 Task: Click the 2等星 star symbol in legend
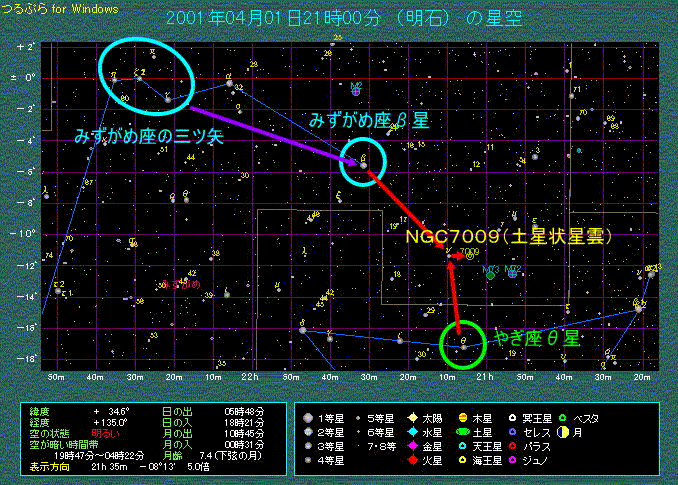[x=308, y=432]
